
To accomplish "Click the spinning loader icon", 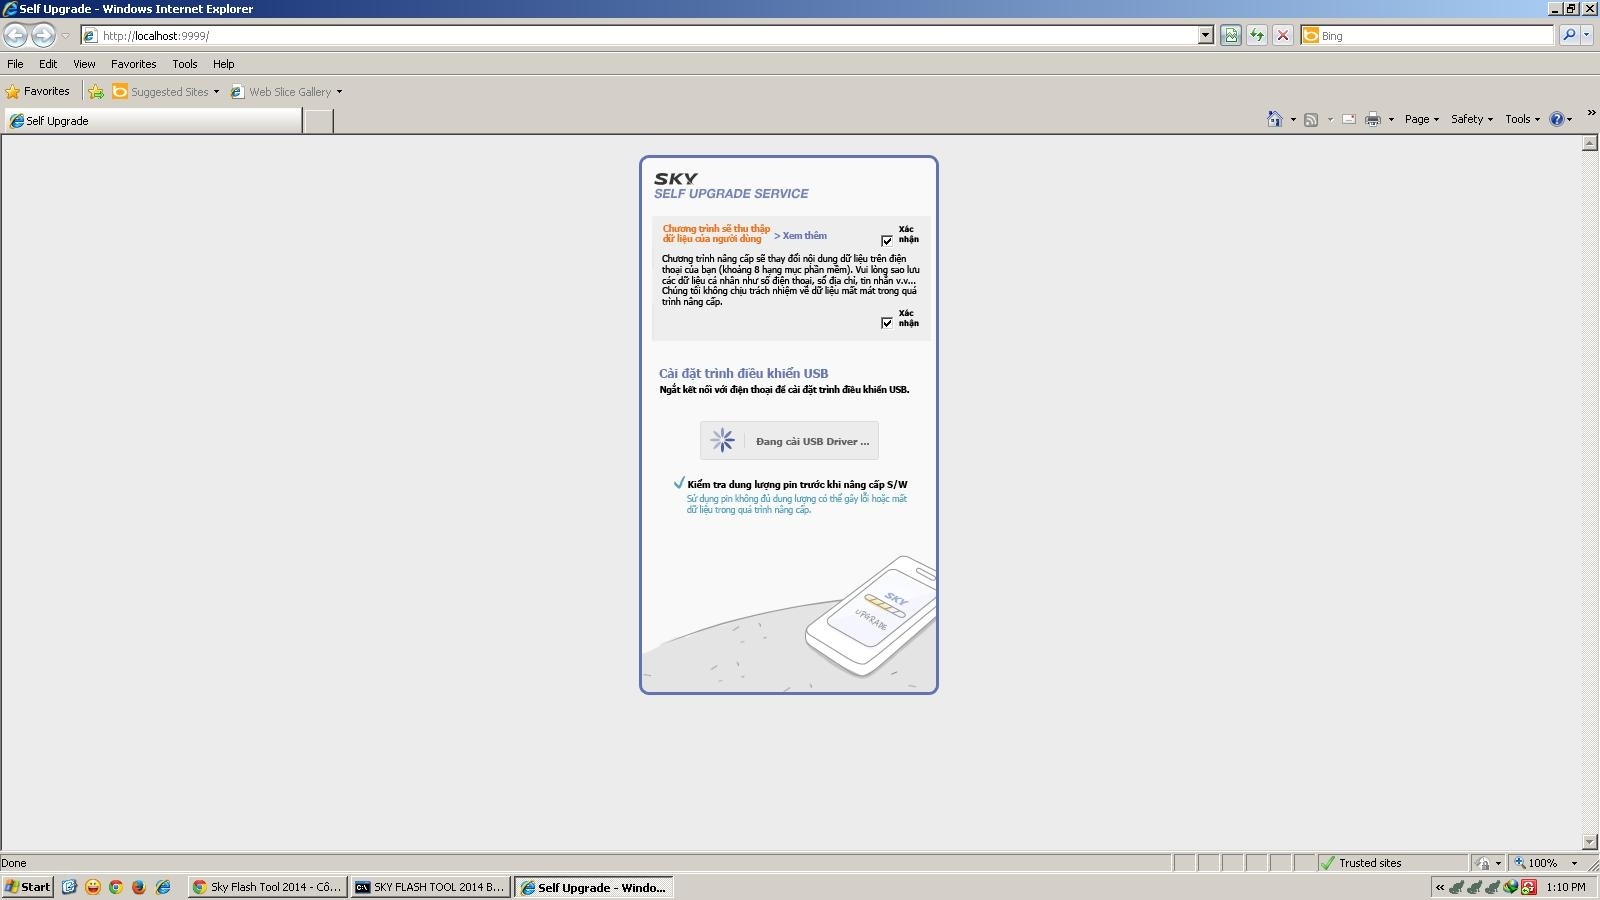I will [722, 440].
